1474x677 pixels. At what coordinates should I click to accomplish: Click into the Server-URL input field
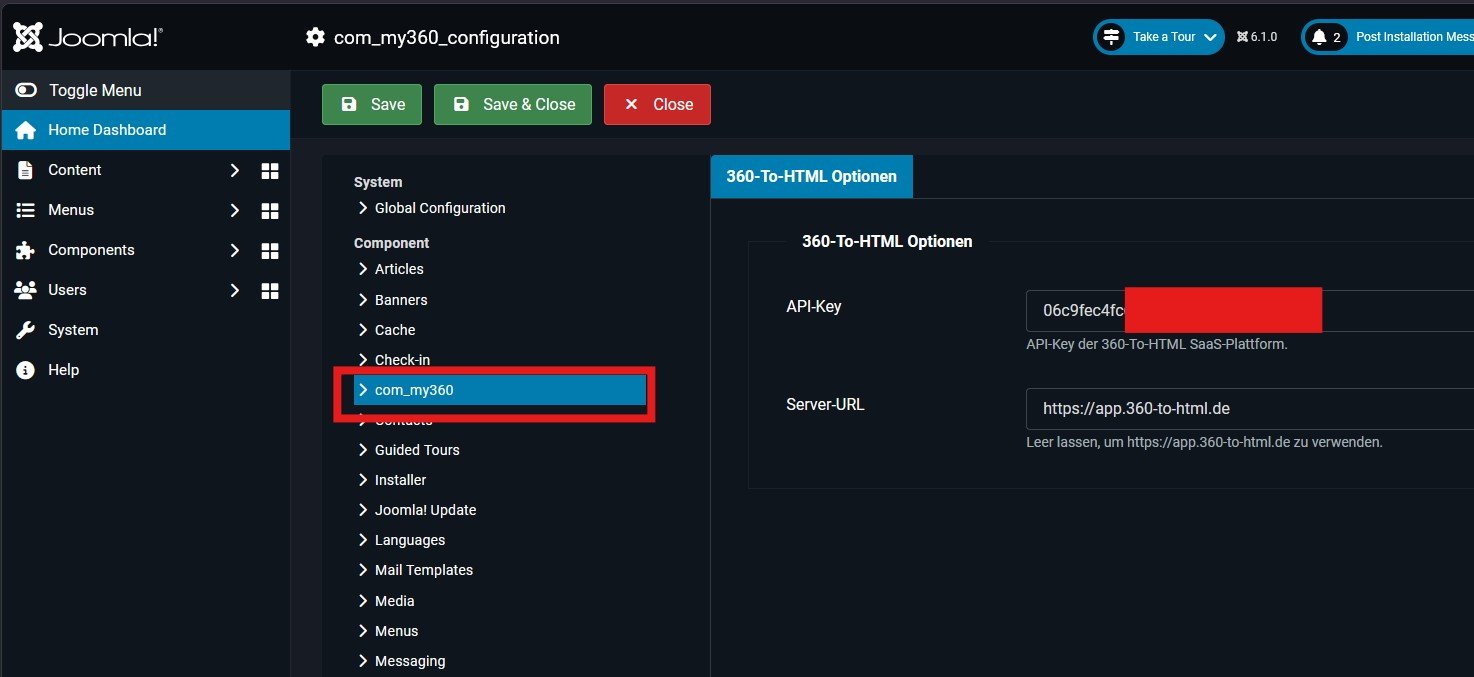pyautogui.click(x=1250, y=408)
